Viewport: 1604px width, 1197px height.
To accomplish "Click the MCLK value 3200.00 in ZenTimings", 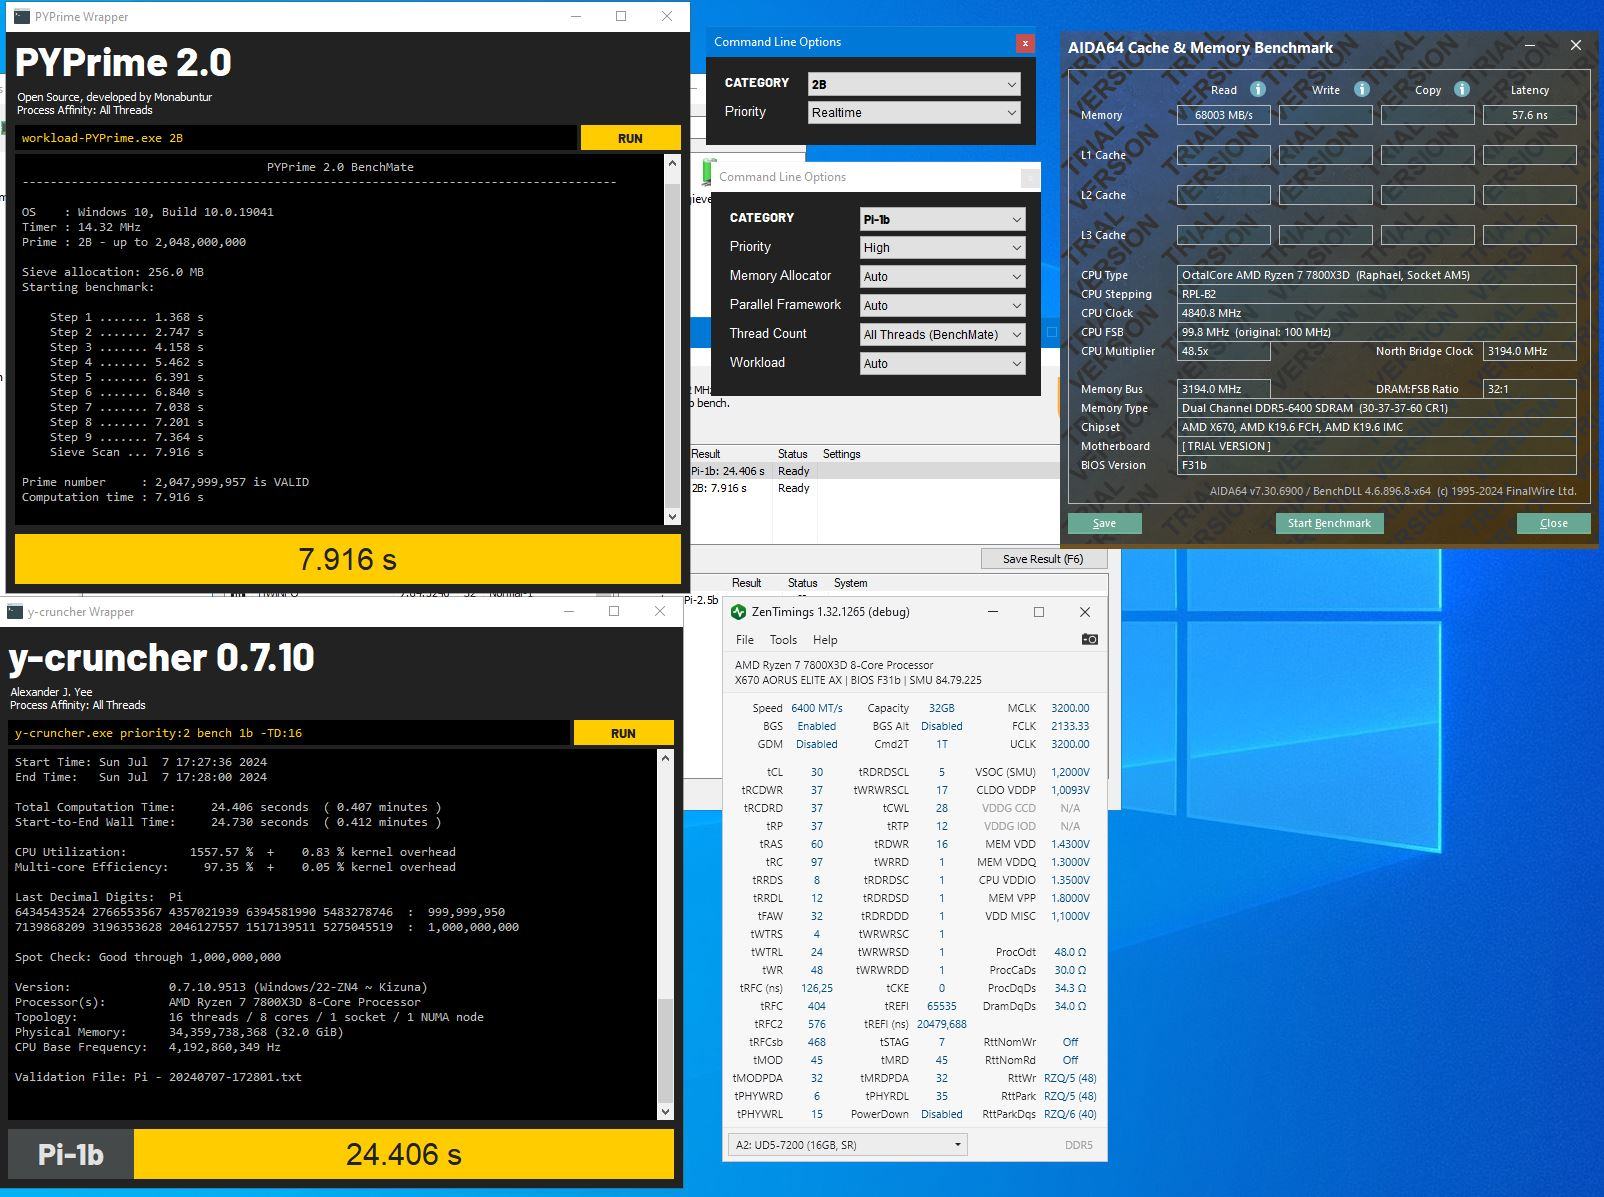I will [1070, 708].
